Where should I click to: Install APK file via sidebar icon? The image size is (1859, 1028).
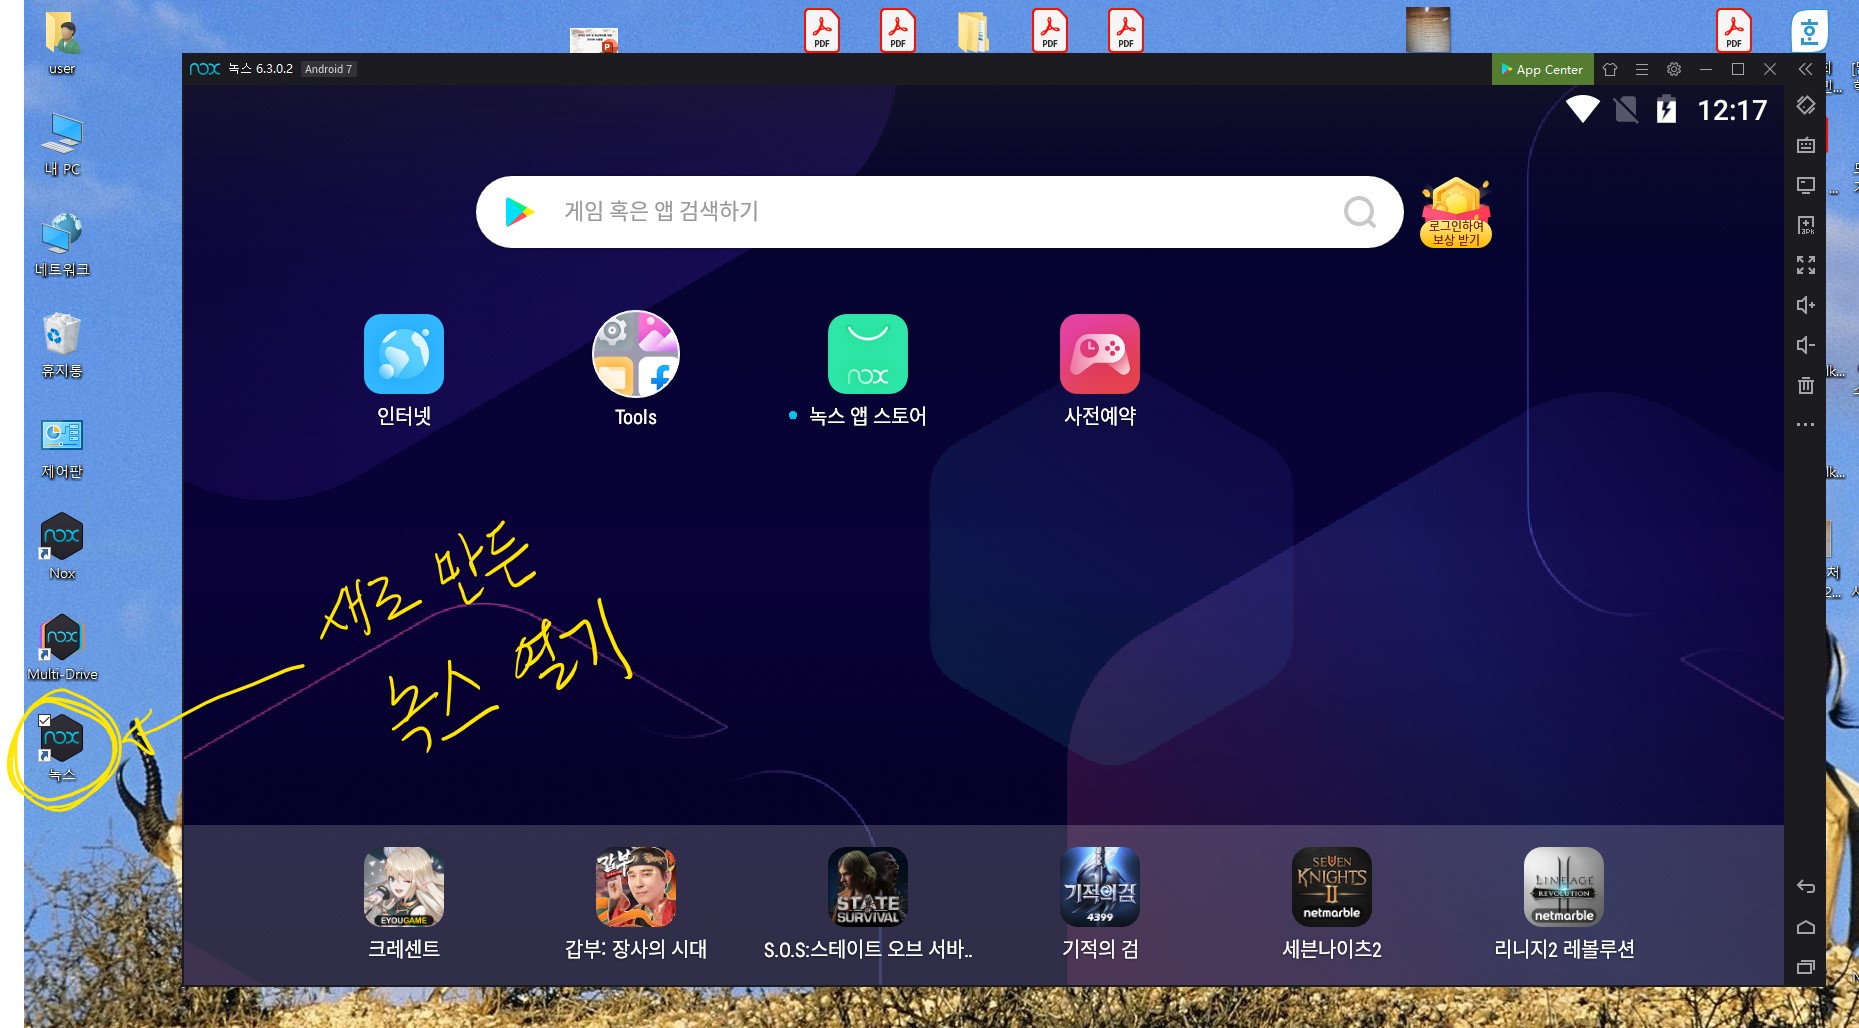(1806, 225)
